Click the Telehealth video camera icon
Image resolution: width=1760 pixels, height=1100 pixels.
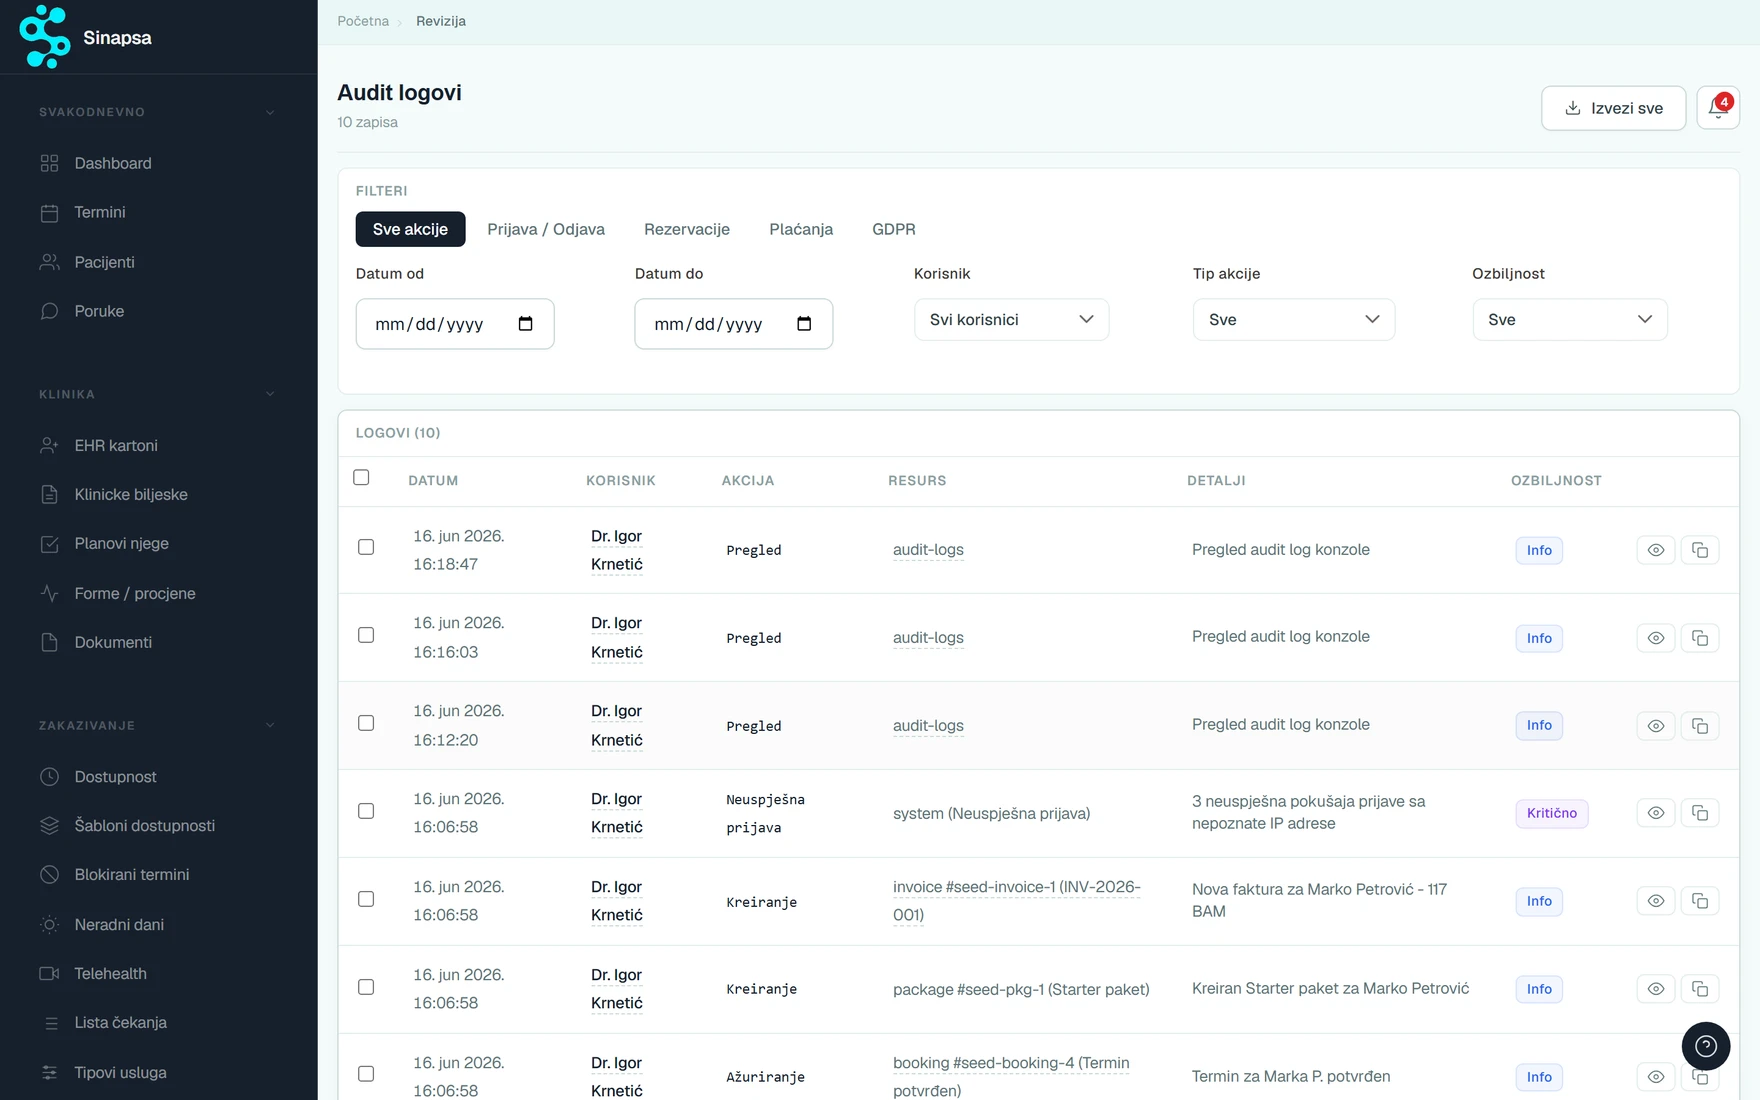pos(49,973)
